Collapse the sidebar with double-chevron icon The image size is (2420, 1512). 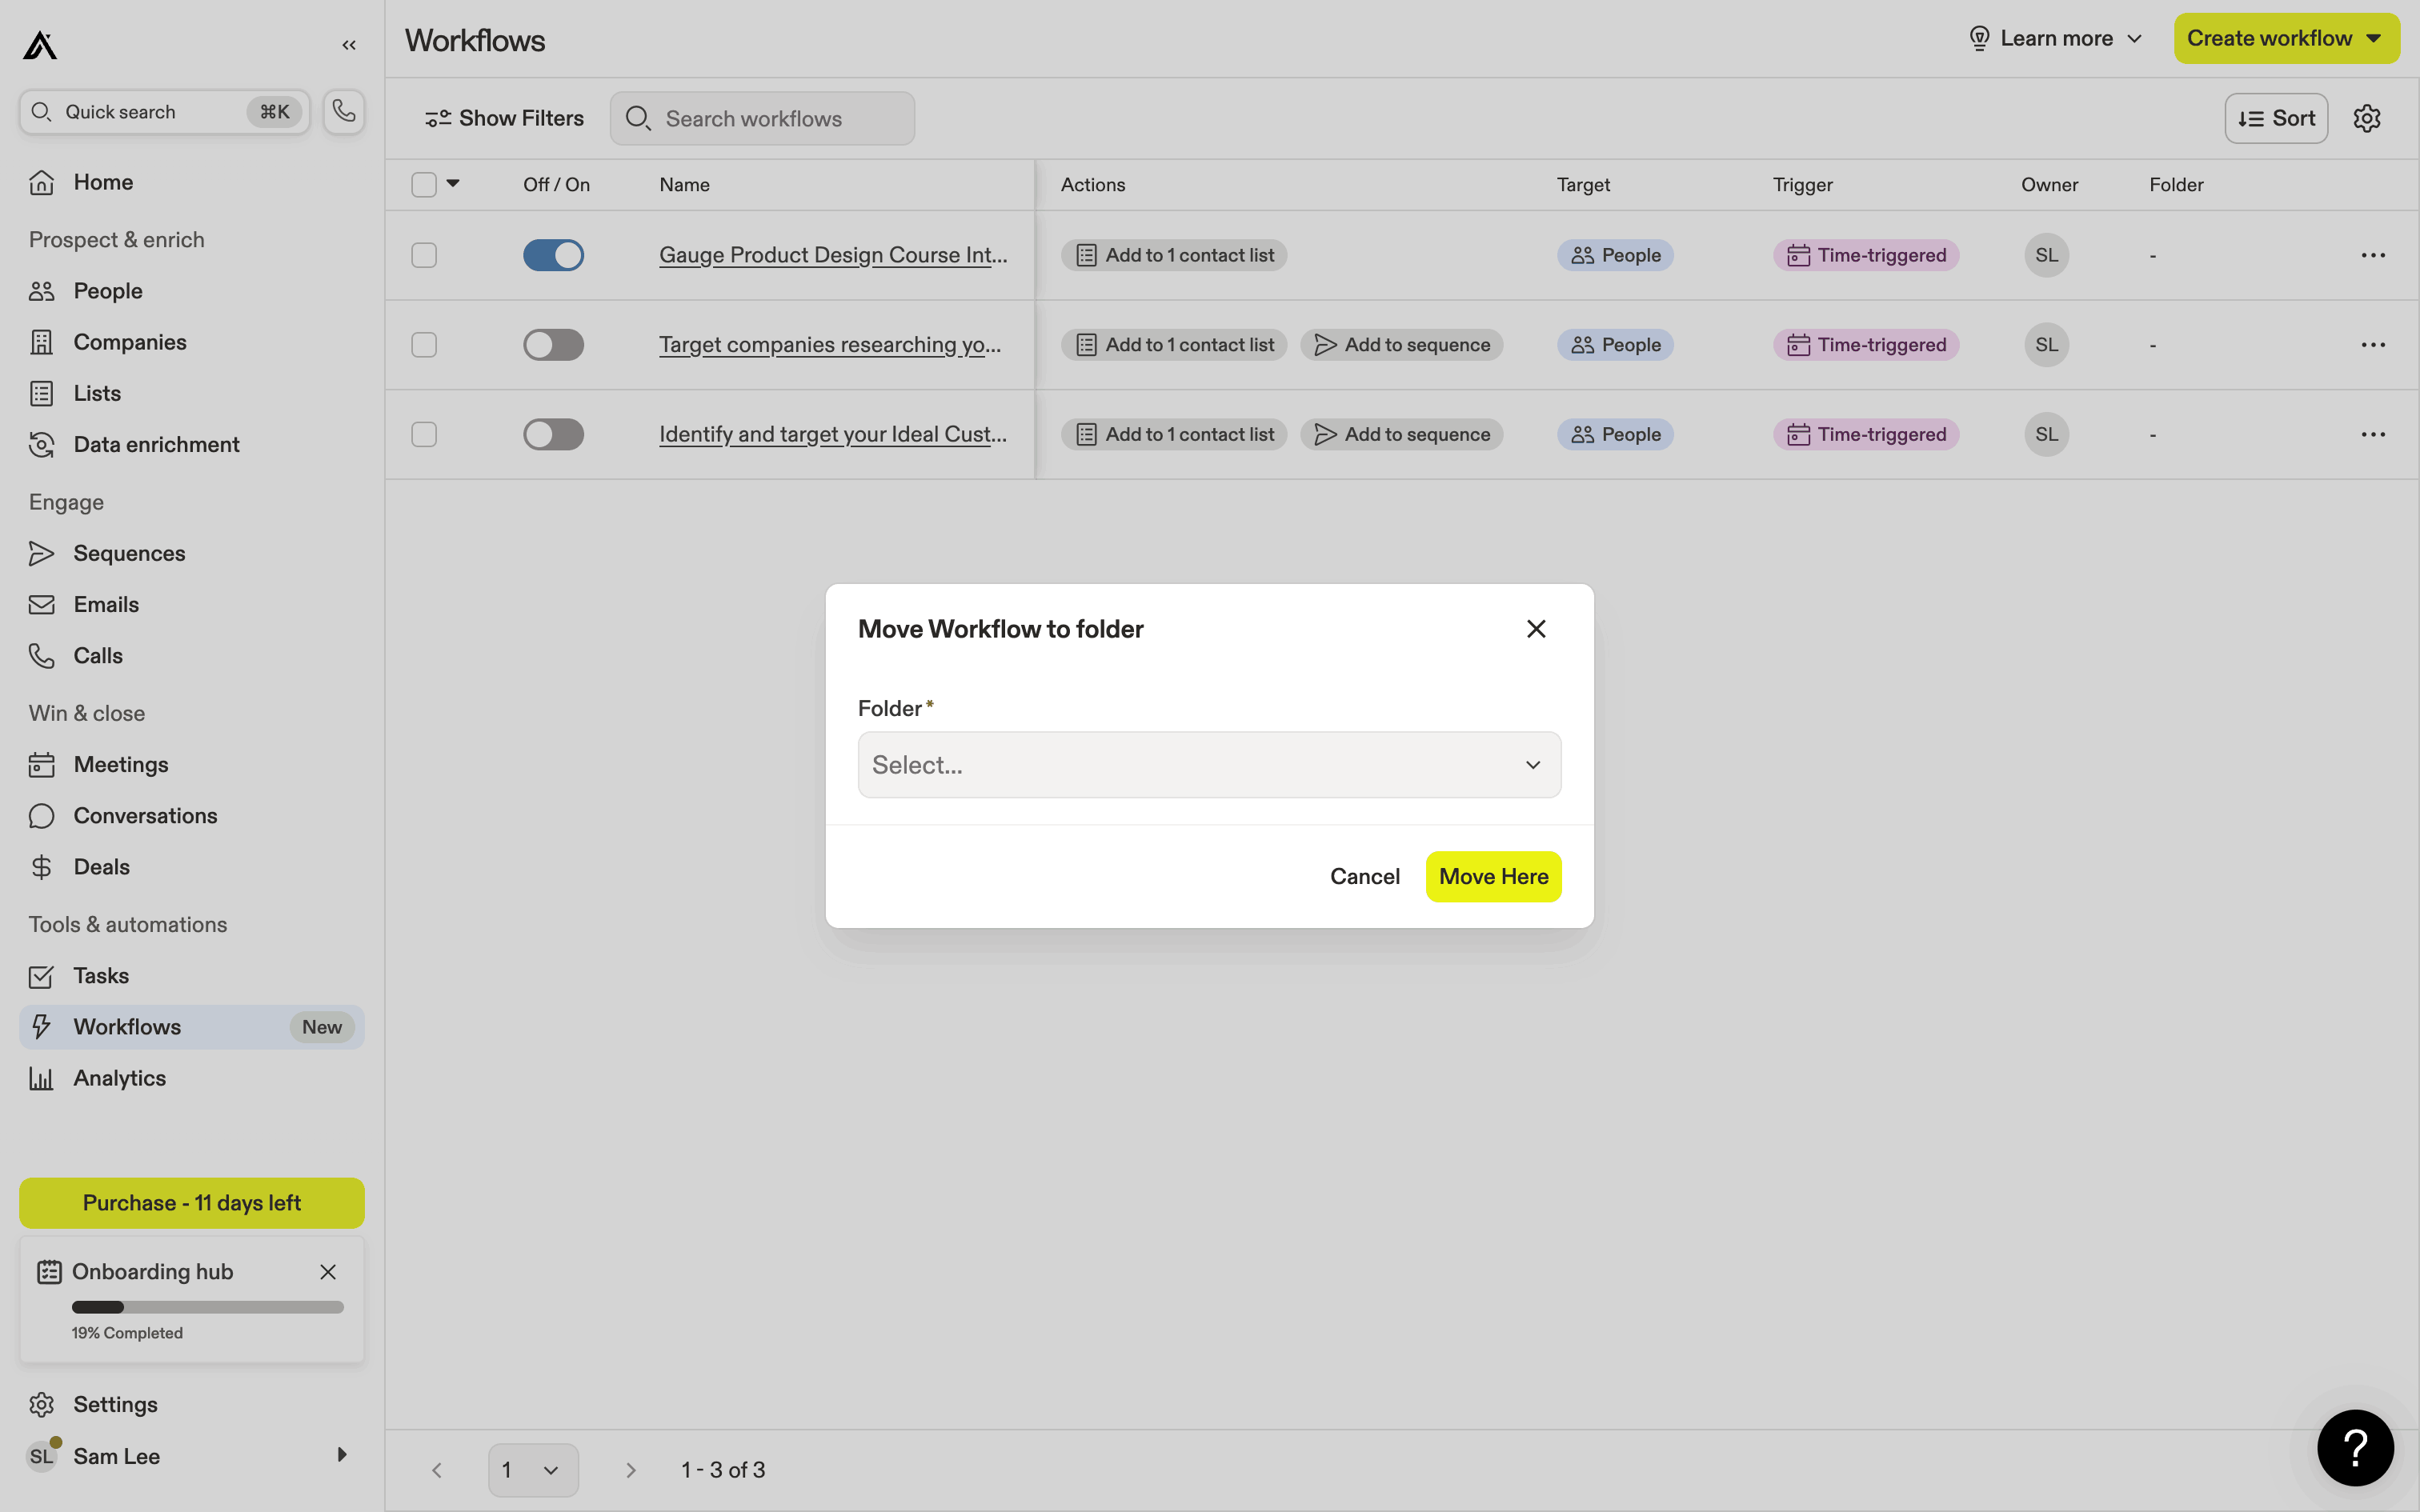[x=349, y=45]
